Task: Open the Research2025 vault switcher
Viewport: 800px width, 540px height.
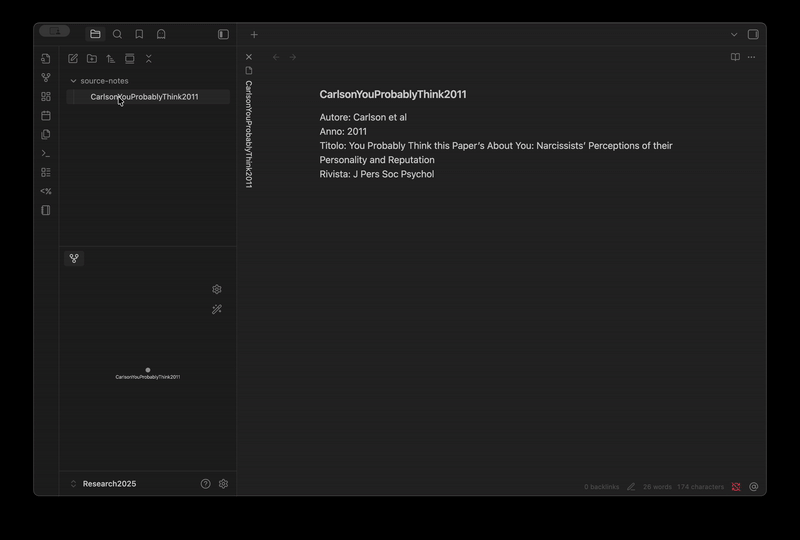Action: coord(109,484)
